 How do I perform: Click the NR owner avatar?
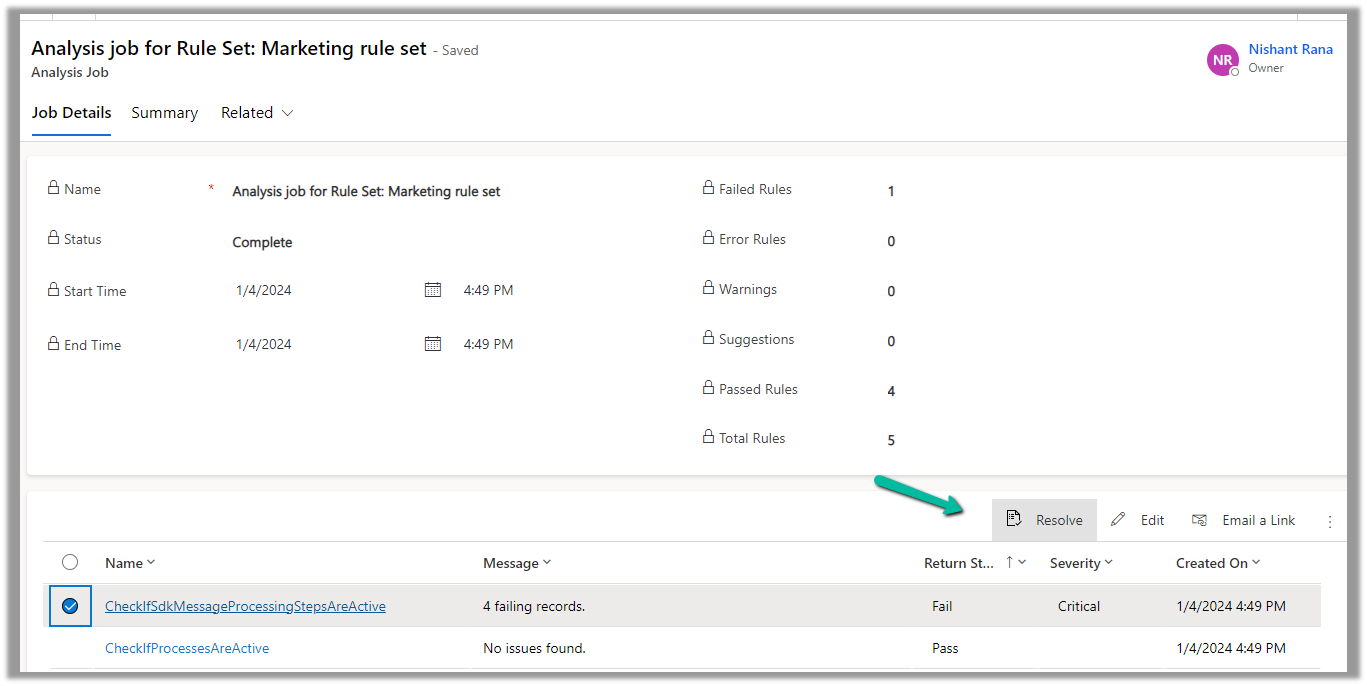(x=1222, y=60)
